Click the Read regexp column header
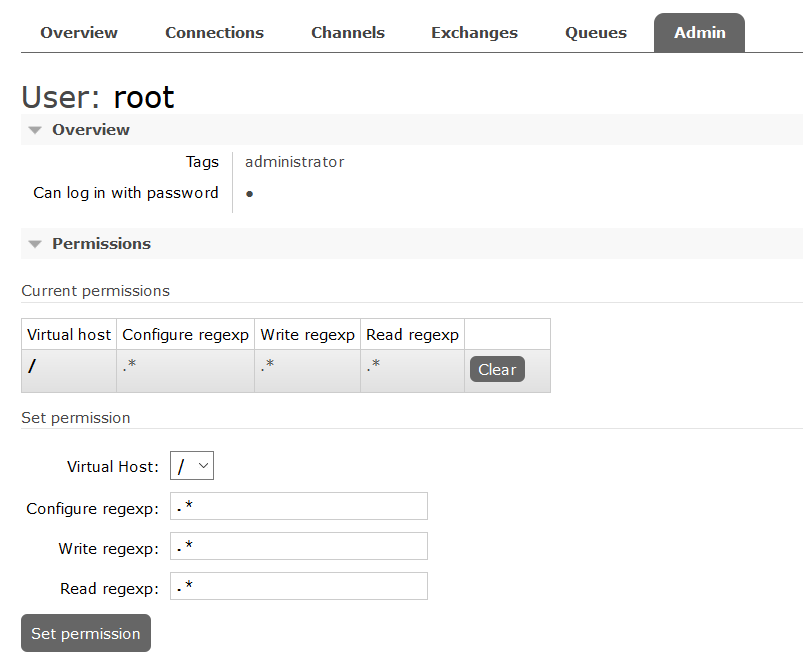This screenshot has height=670, width=803. click(412, 334)
